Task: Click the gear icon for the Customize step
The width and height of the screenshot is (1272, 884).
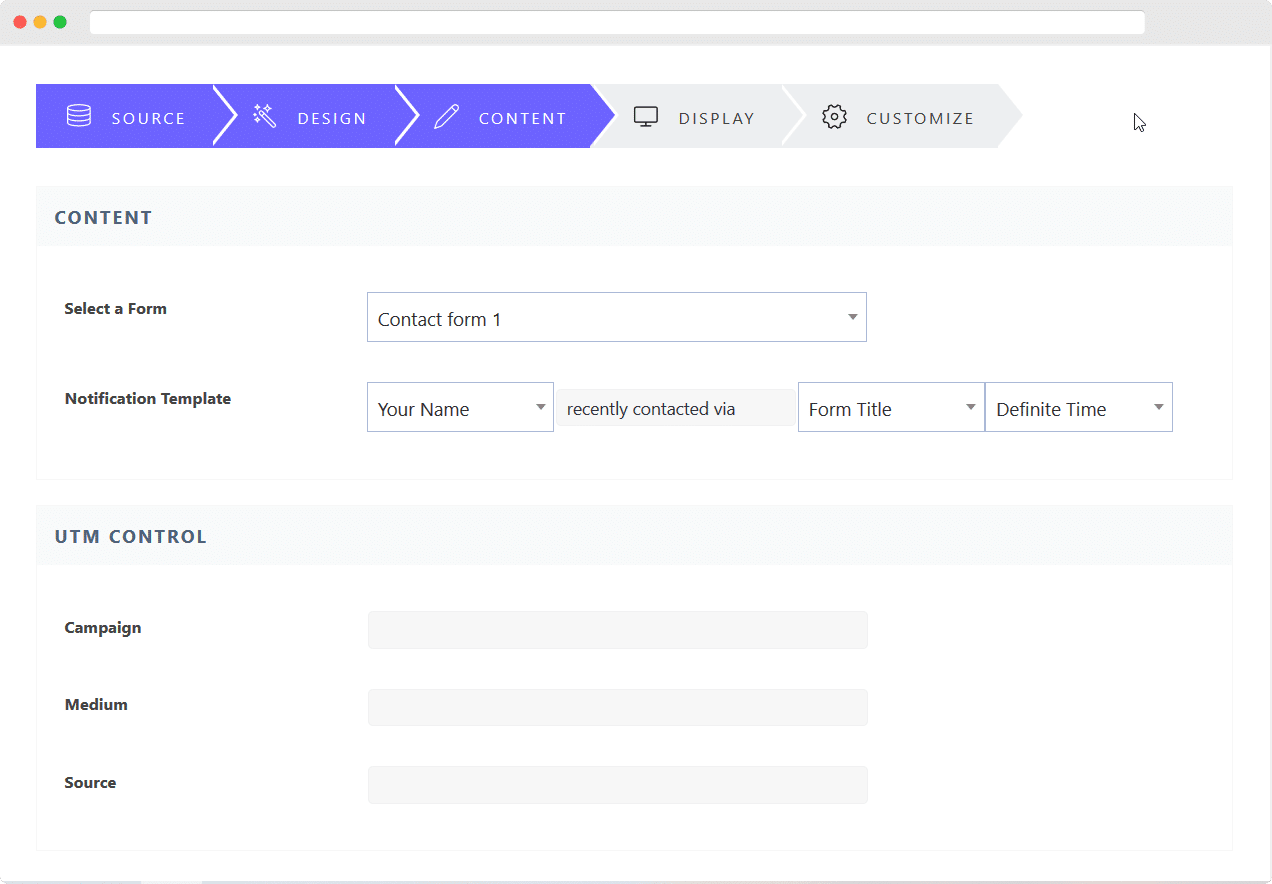Action: pyautogui.click(x=834, y=117)
